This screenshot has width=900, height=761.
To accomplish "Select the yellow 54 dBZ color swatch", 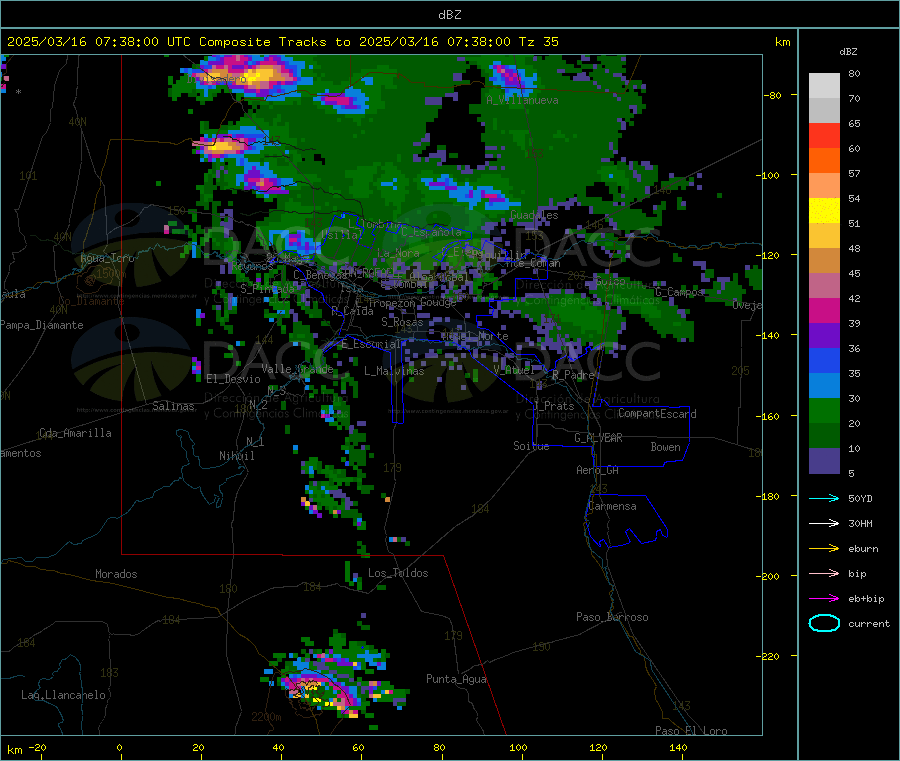I will pyautogui.click(x=824, y=211).
